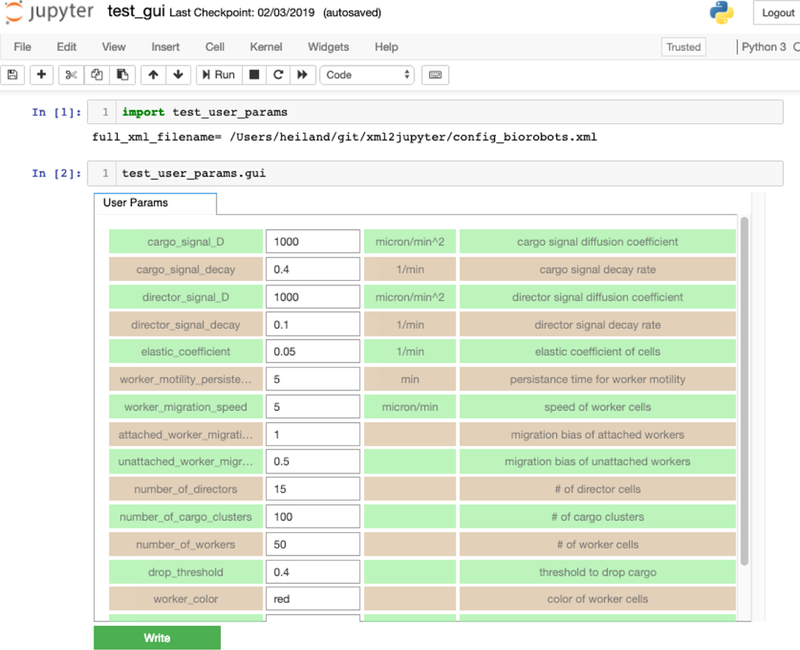
Task: Click the User Params panel scrollbar
Action: point(744,390)
